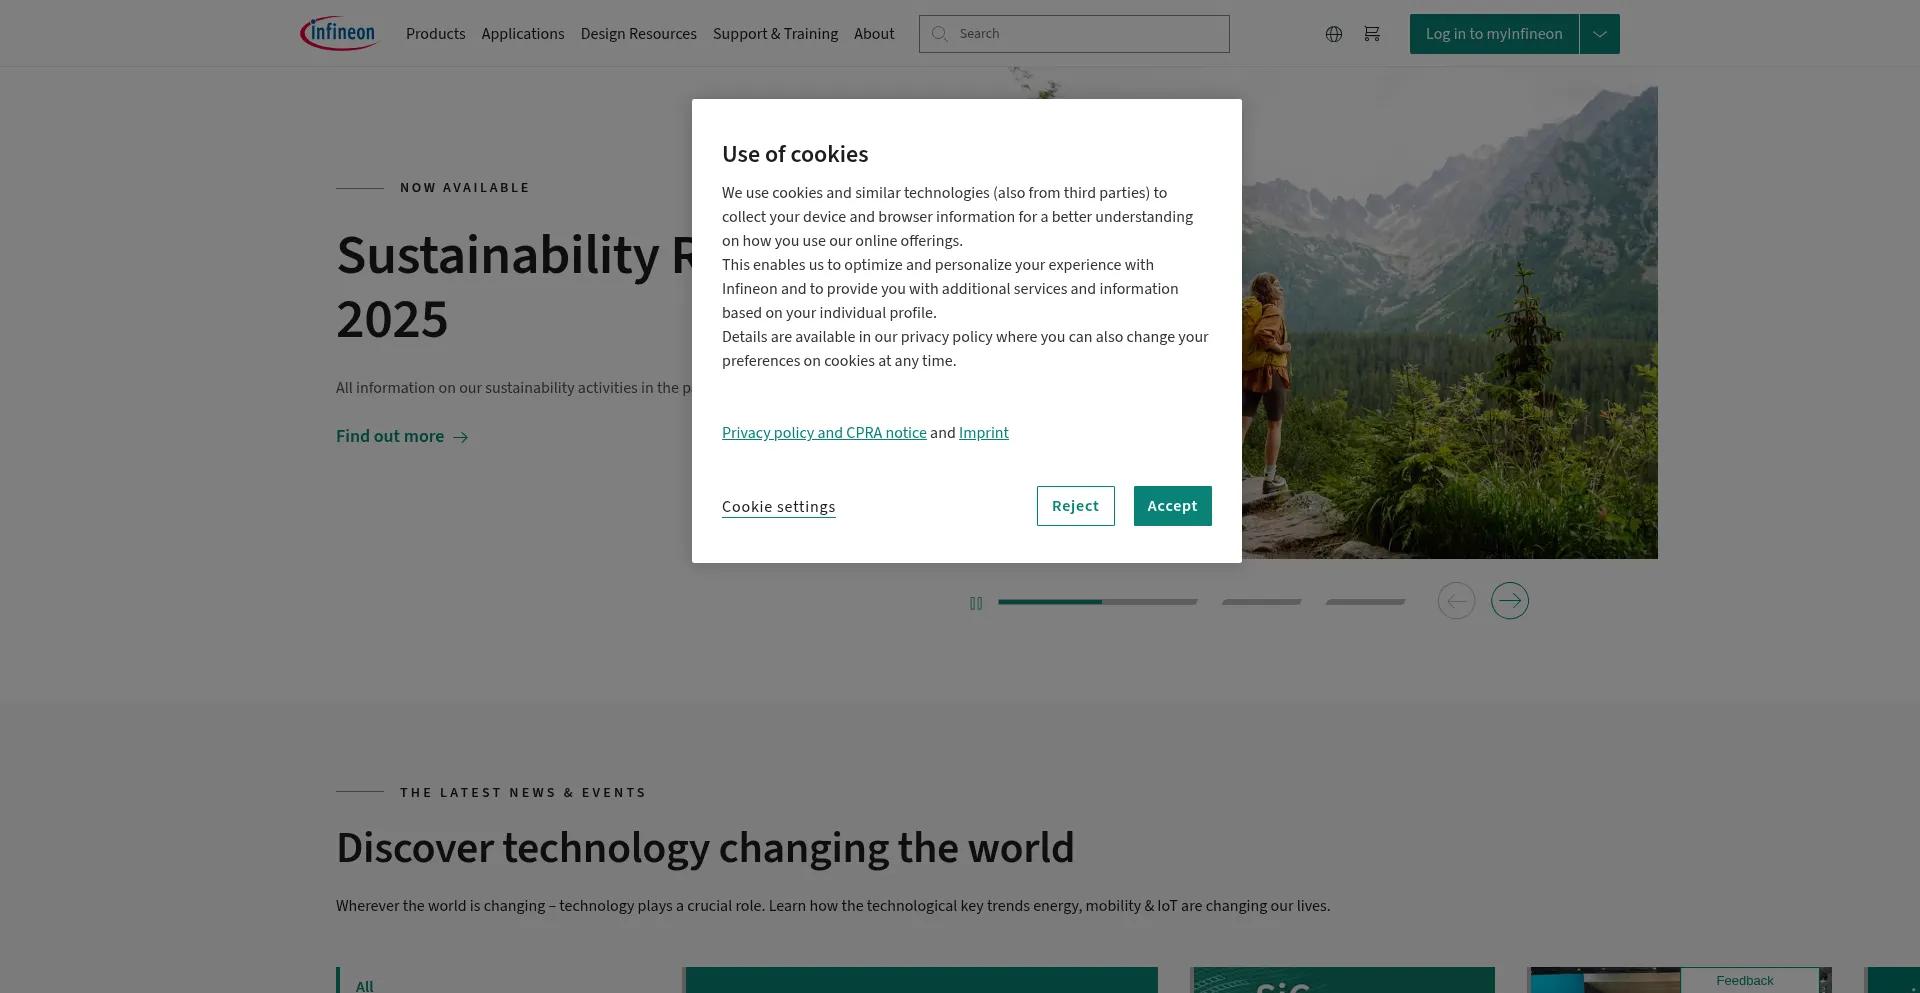
Task: Open Cookie settings
Action: (x=778, y=506)
